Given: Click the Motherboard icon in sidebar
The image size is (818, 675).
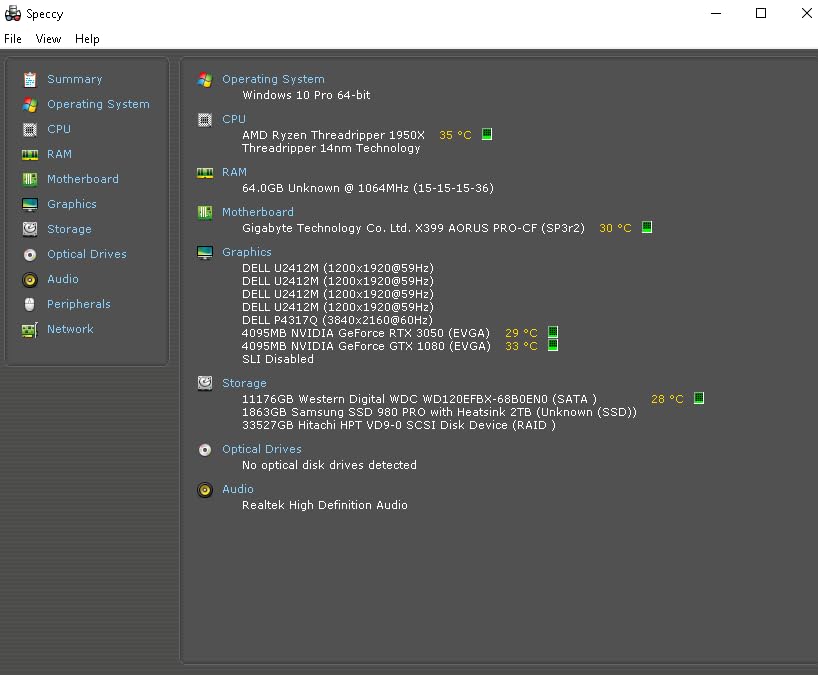Looking at the screenshot, I should [x=30, y=179].
